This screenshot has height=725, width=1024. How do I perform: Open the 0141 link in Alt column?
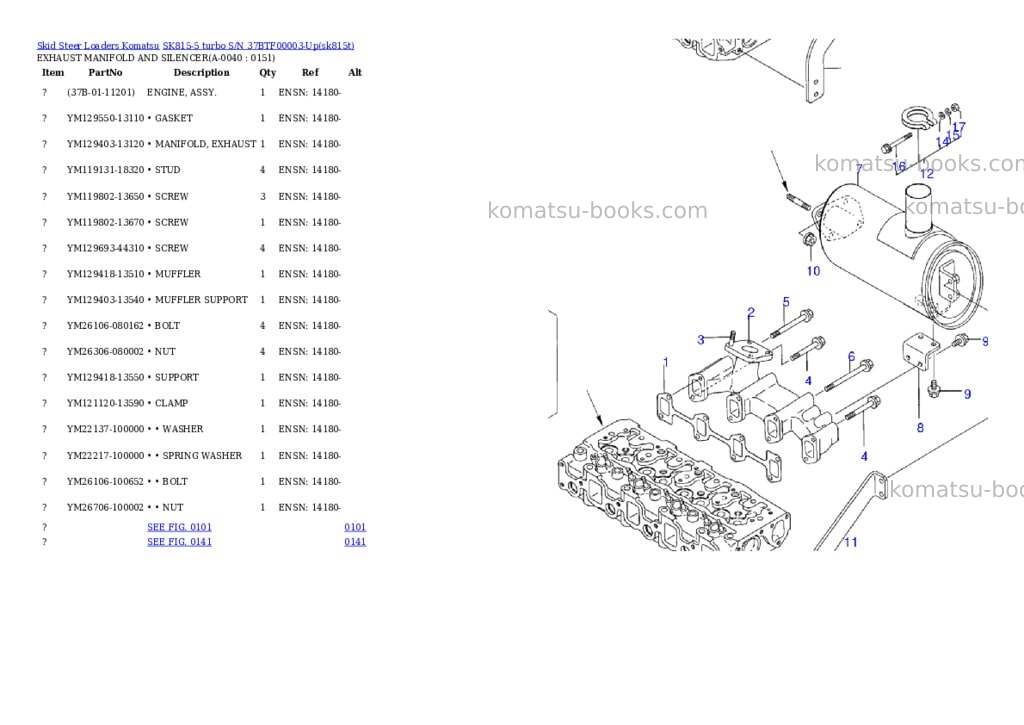355,541
